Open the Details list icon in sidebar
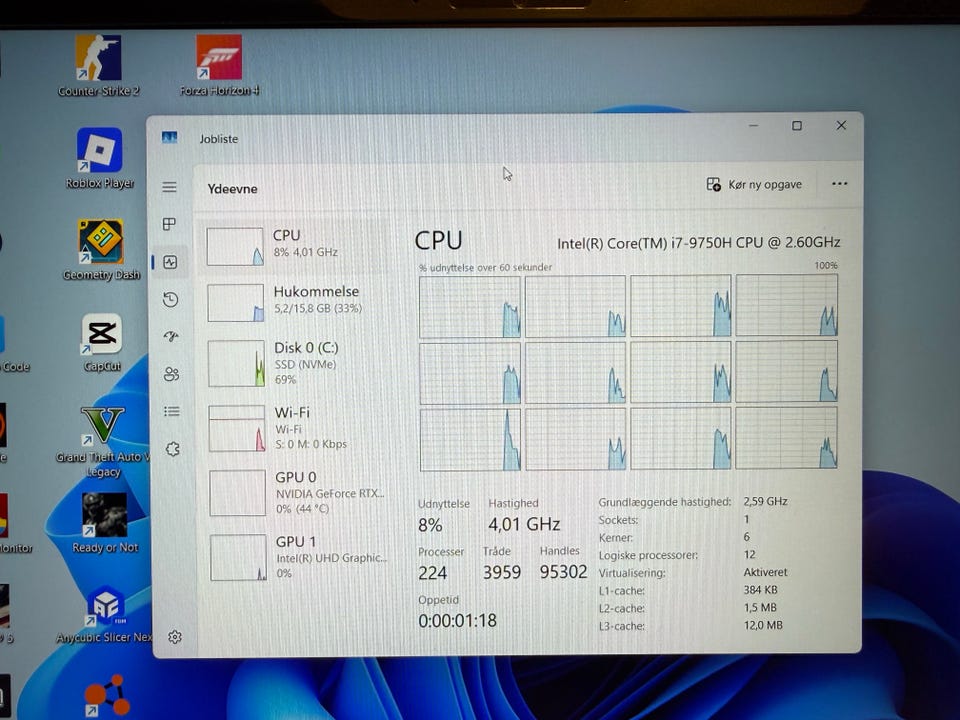This screenshot has width=960, height=720. (172, 411)
